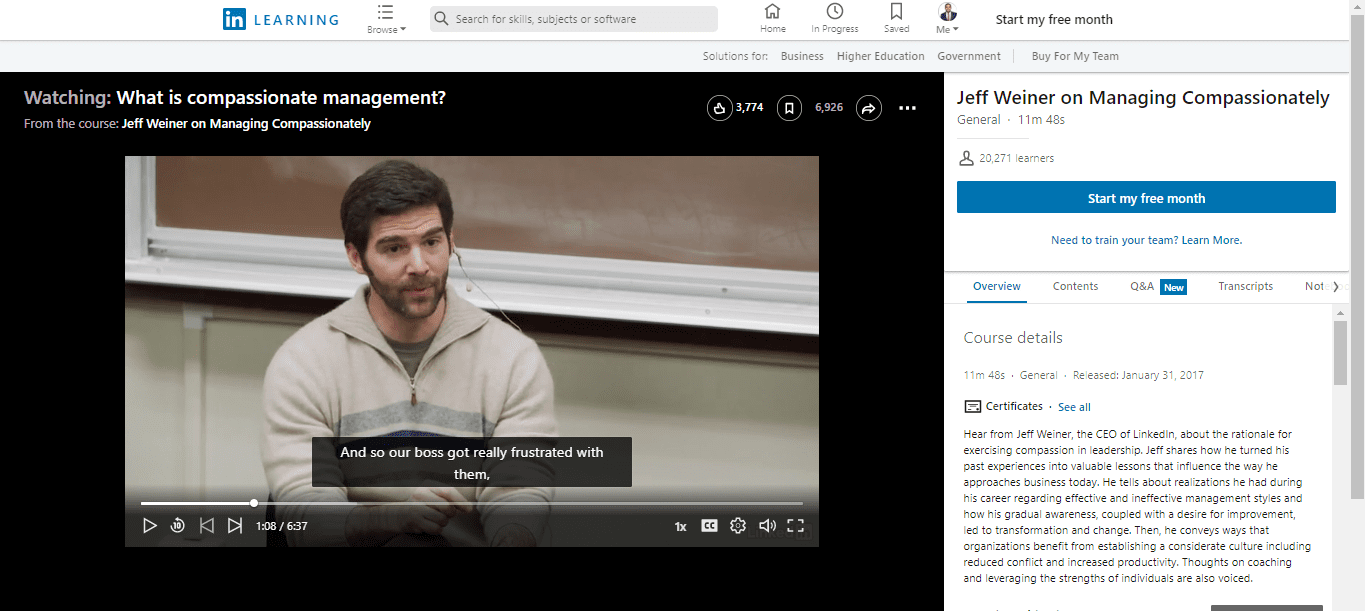Click the Course details heading
Screen dimensions: 1365x611
coord(1013,338)
